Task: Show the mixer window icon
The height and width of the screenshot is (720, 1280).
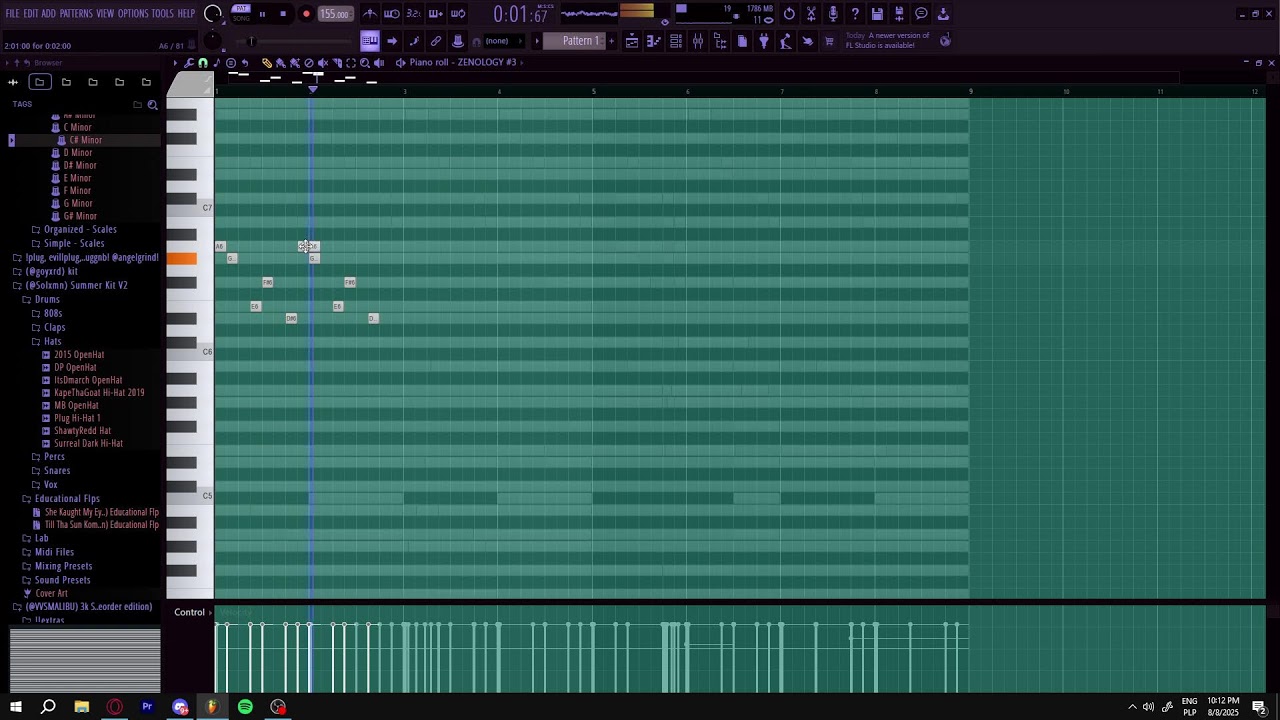Action: click(698, 41)
